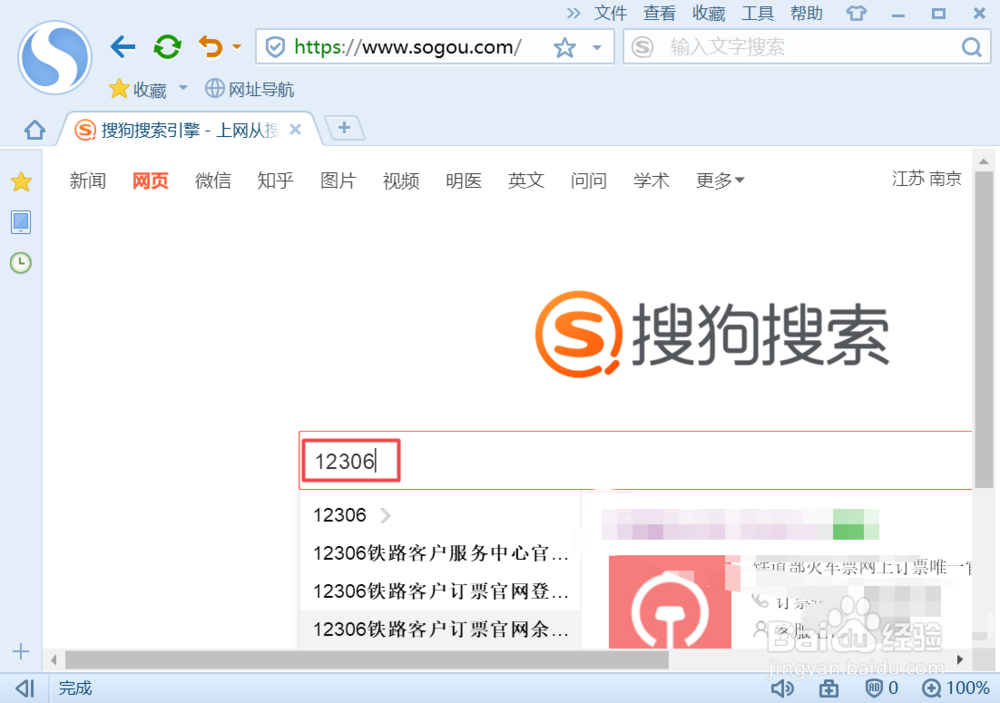1000x703 pixels.
Task: Bookmark page with the address bar star
Action: [564, 47]
